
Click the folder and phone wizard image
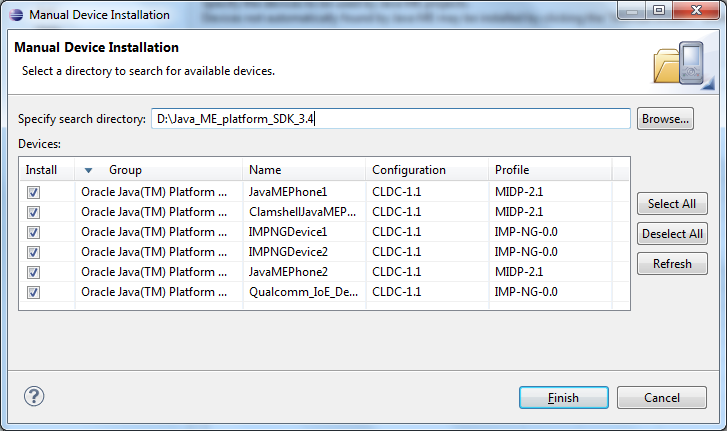click(679, 63)
